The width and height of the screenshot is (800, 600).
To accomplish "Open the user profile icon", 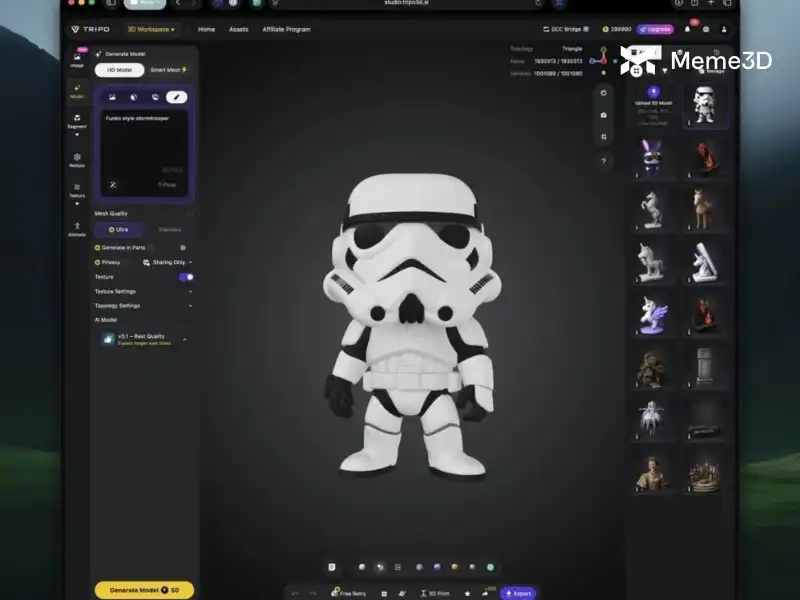I will coord(724,29).
